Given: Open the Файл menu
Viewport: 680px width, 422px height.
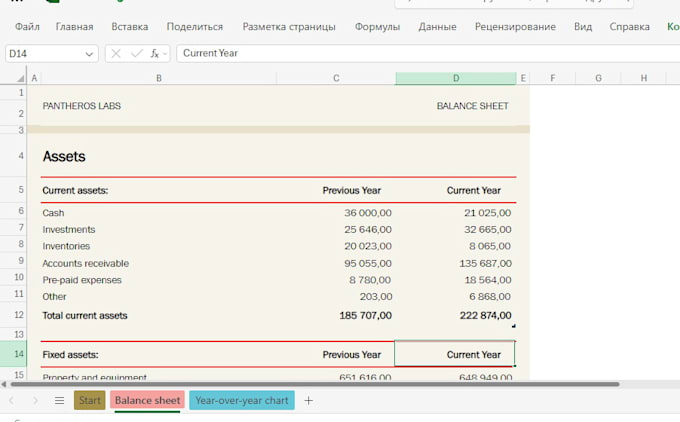Looking at the screenshot, I should 27,27.
